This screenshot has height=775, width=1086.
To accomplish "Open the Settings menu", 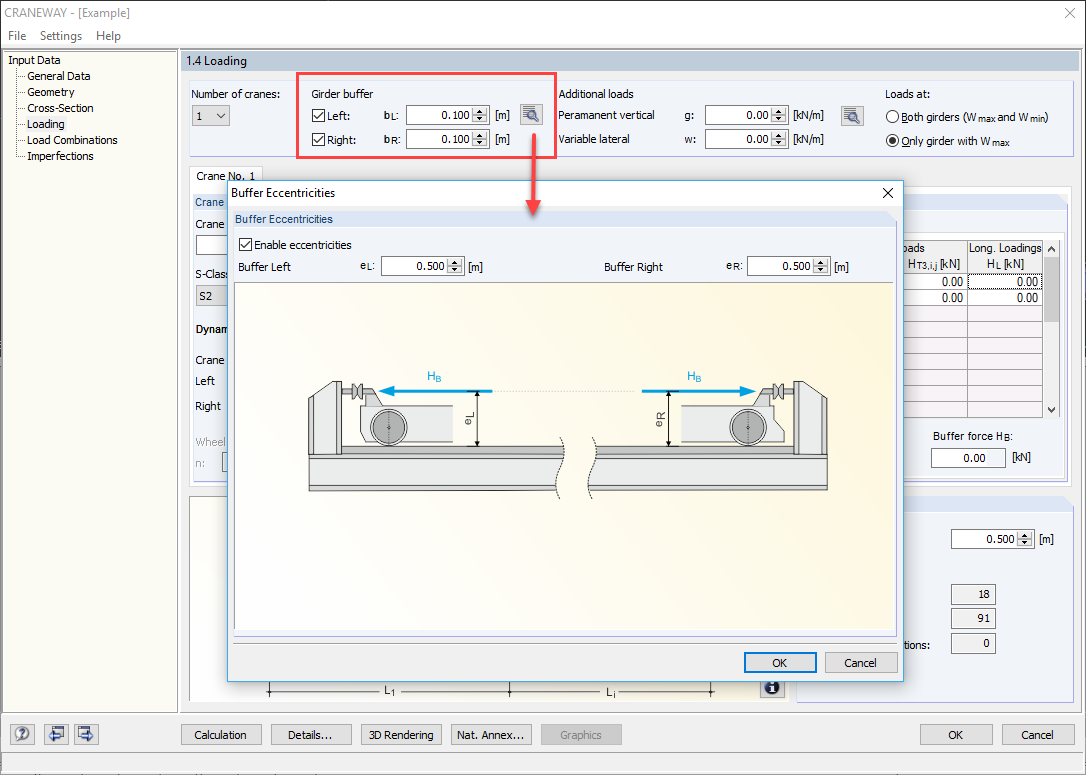I will 61,35.
